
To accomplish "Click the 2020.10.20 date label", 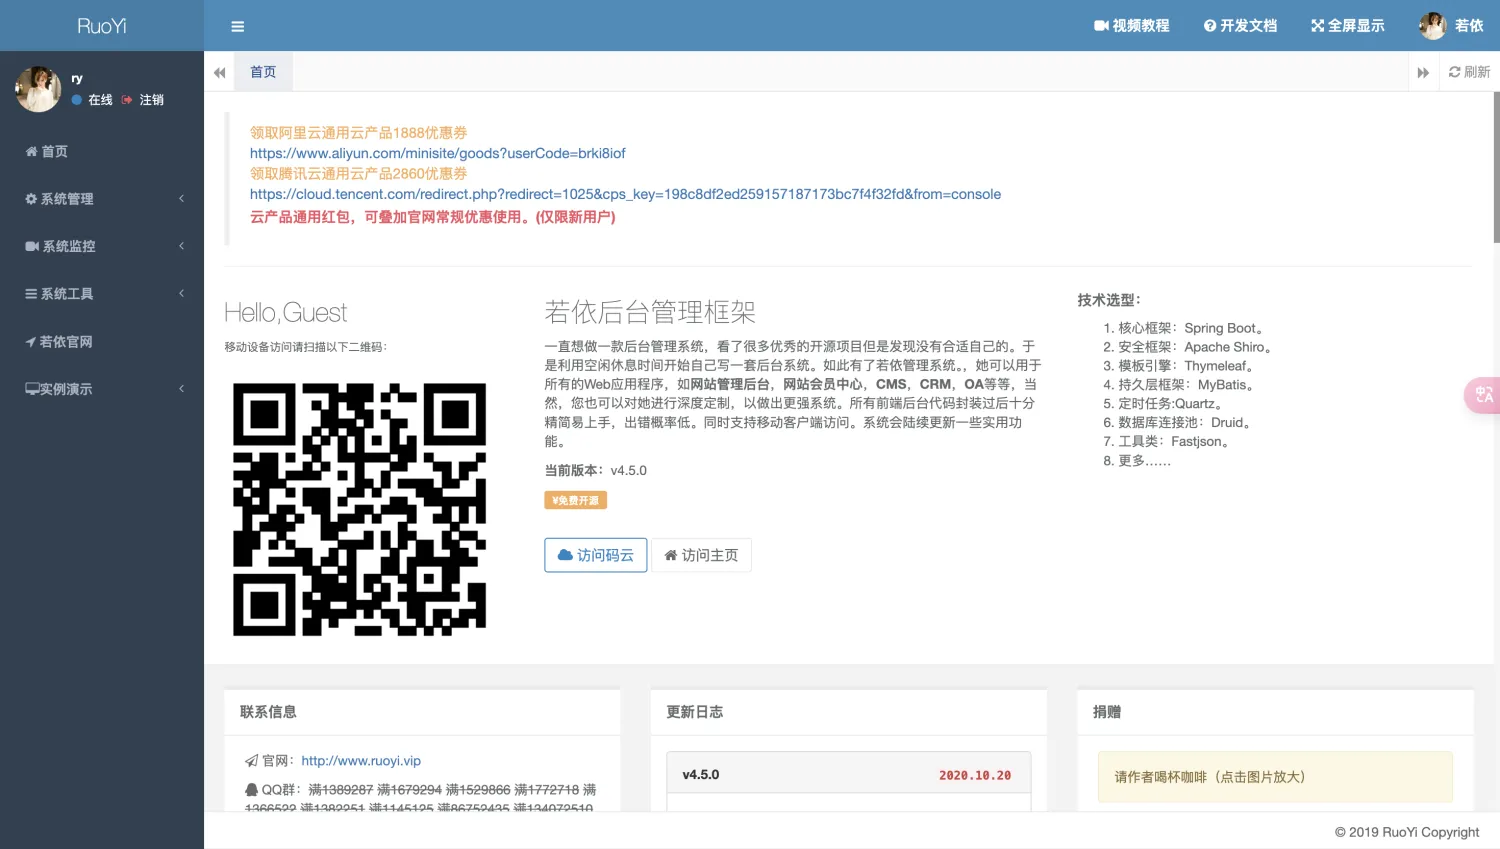I will [975, 775].
